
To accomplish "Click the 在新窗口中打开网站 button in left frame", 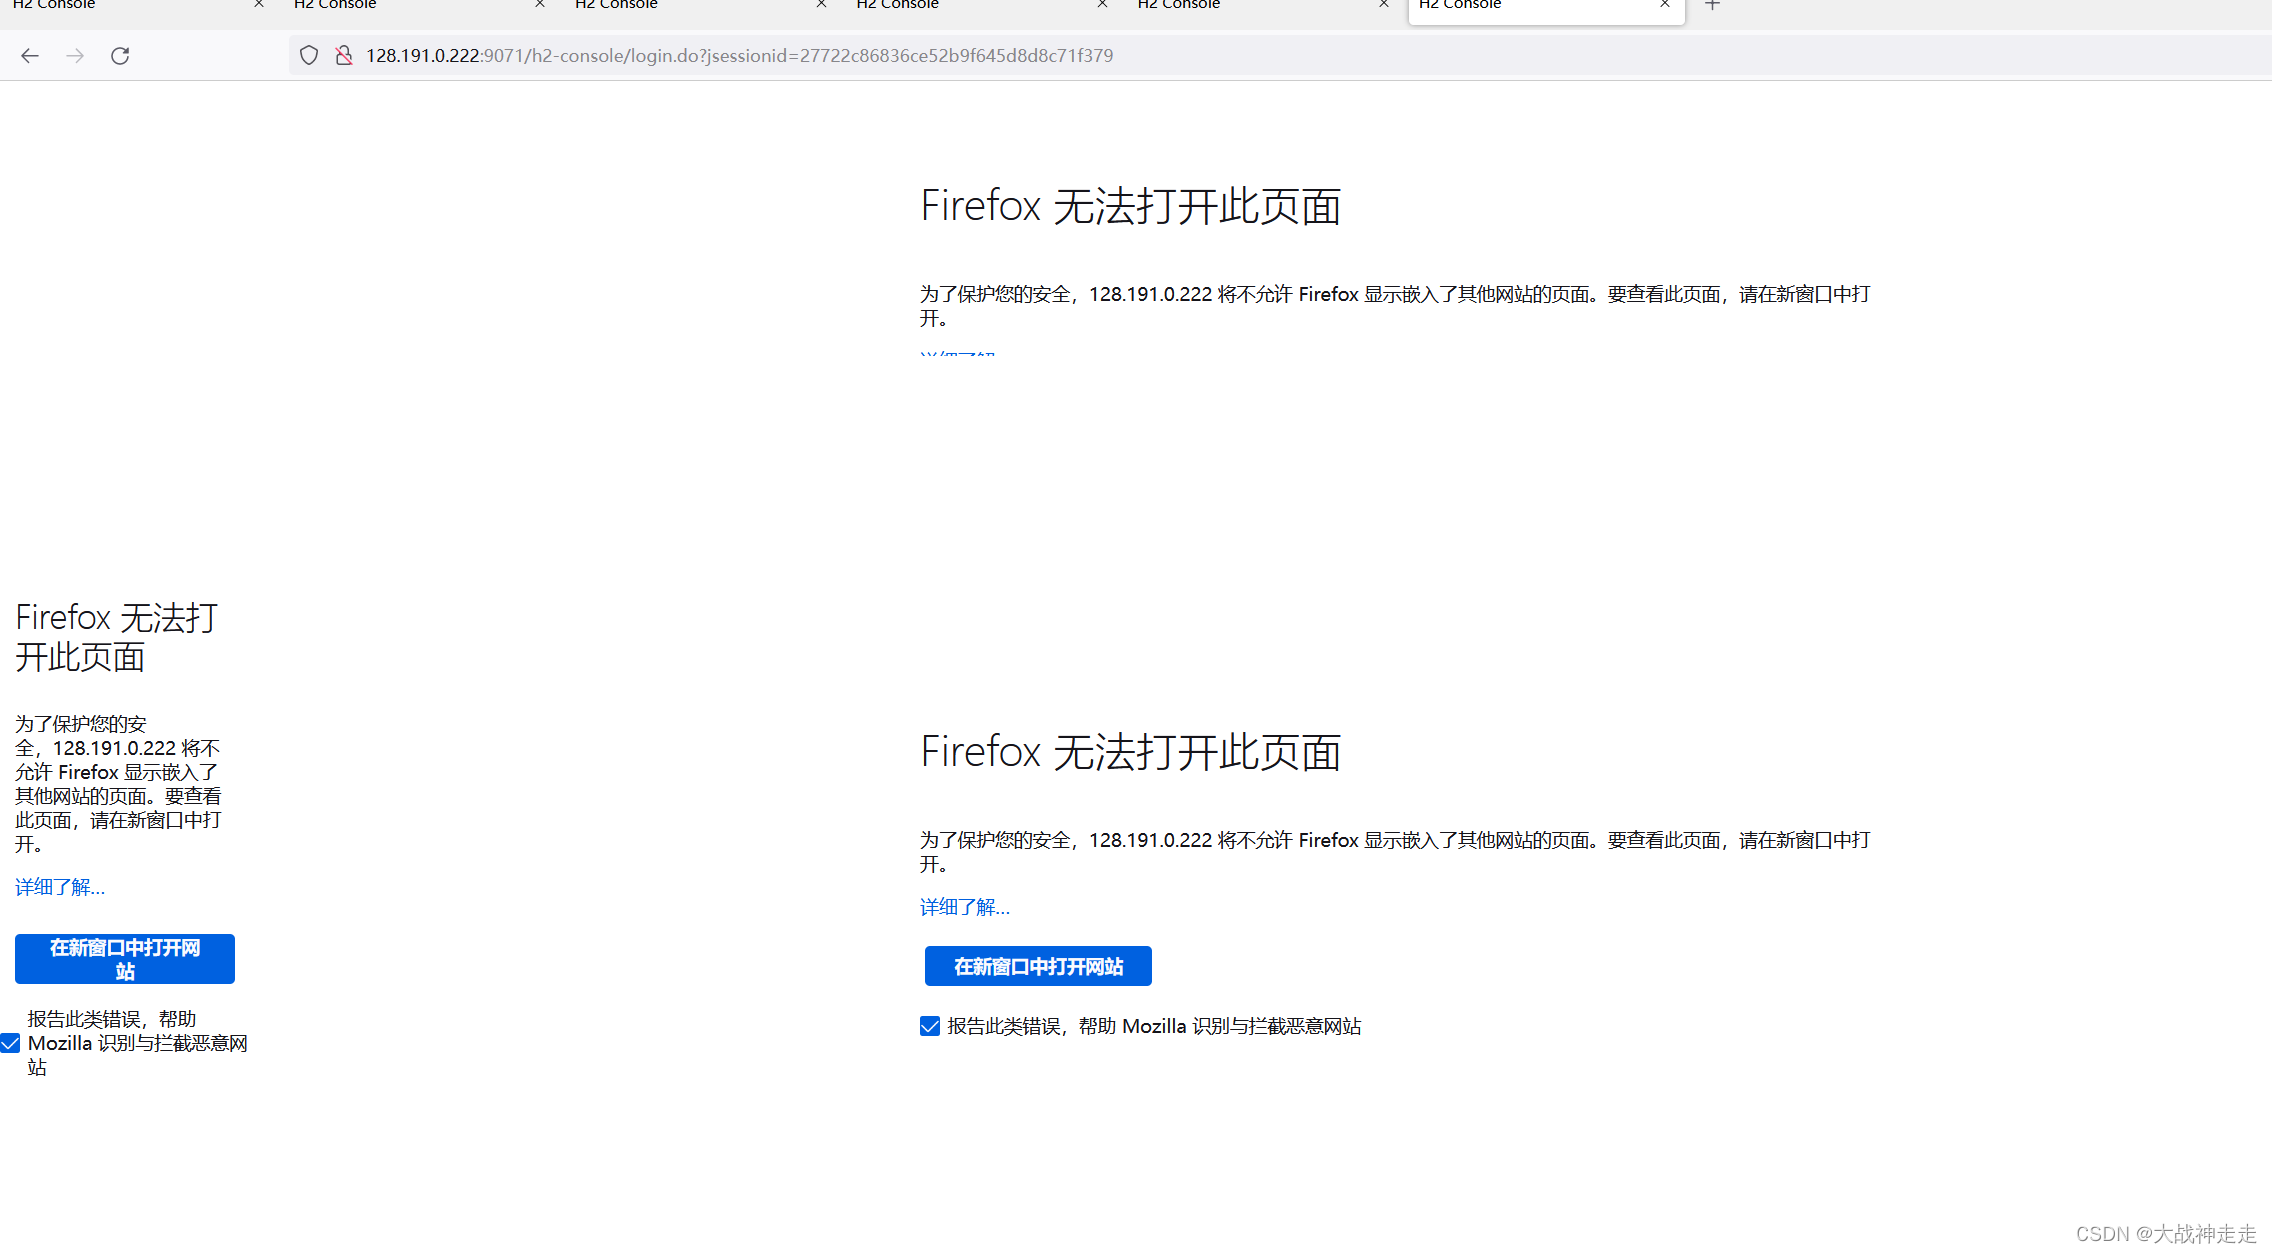I will 125,960.
